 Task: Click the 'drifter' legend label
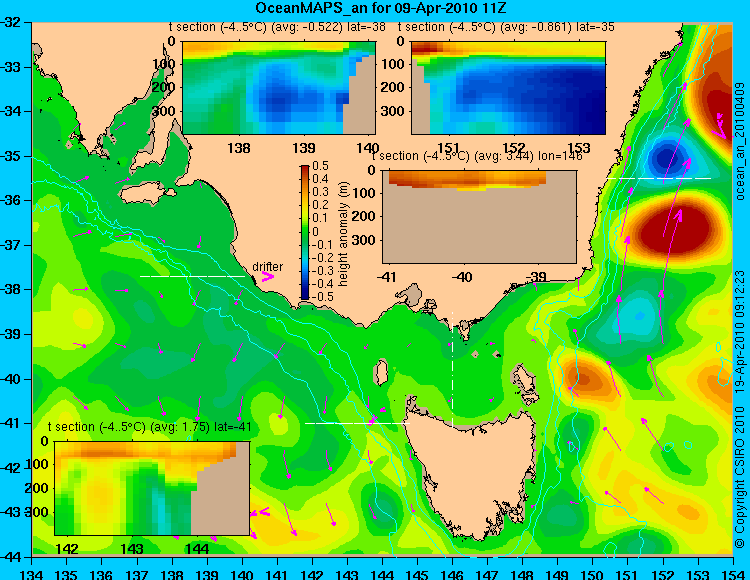click(267, 267)
